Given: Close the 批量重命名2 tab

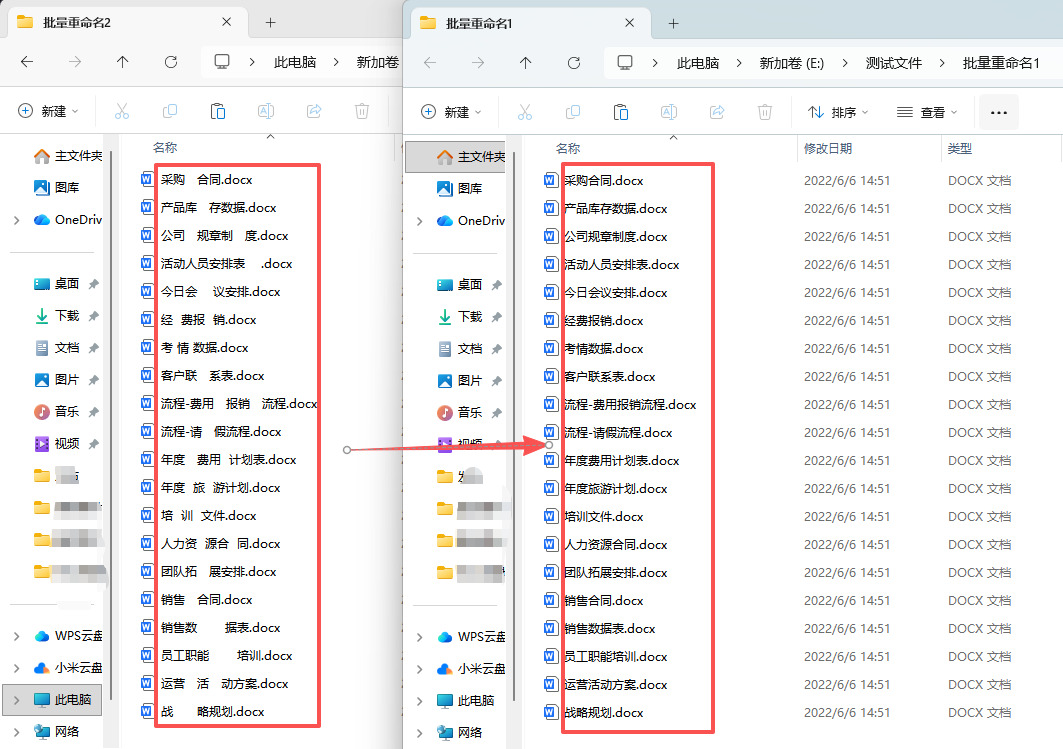Looking at the screenshot, I should (x=226, y=22).
